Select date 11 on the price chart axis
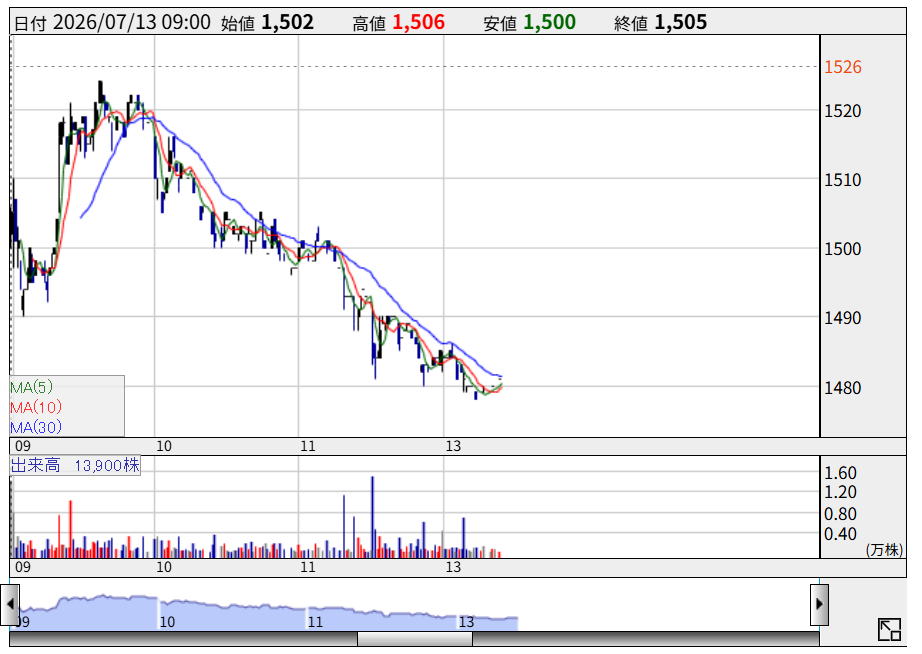The image size is (922, 654). [x=308, y=446]
